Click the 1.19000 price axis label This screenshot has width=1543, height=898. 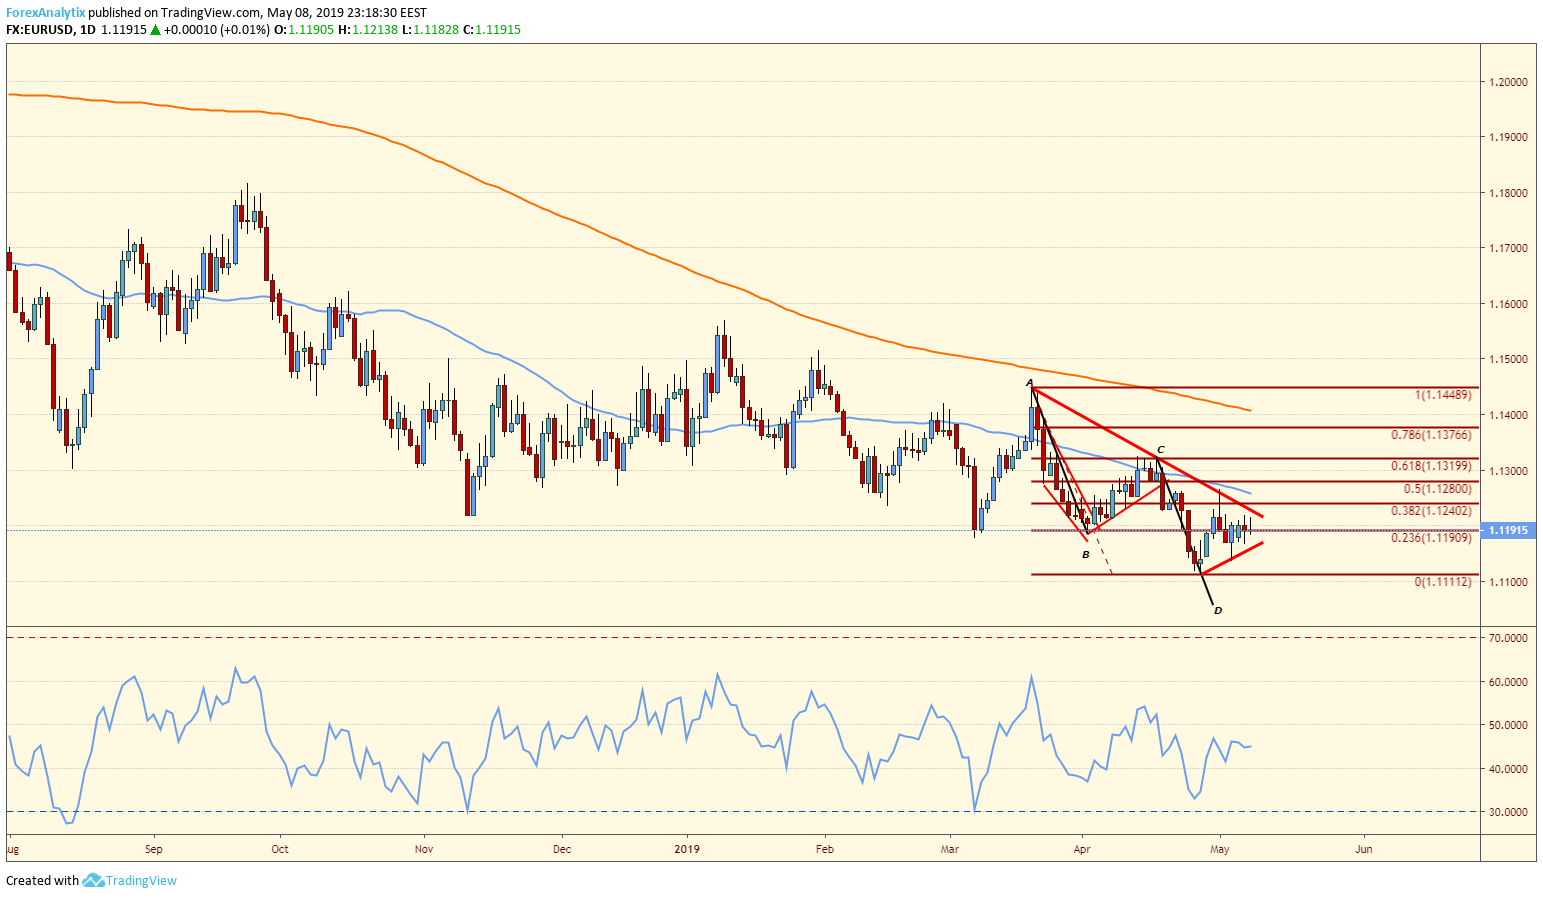[x=1508, y=137]
